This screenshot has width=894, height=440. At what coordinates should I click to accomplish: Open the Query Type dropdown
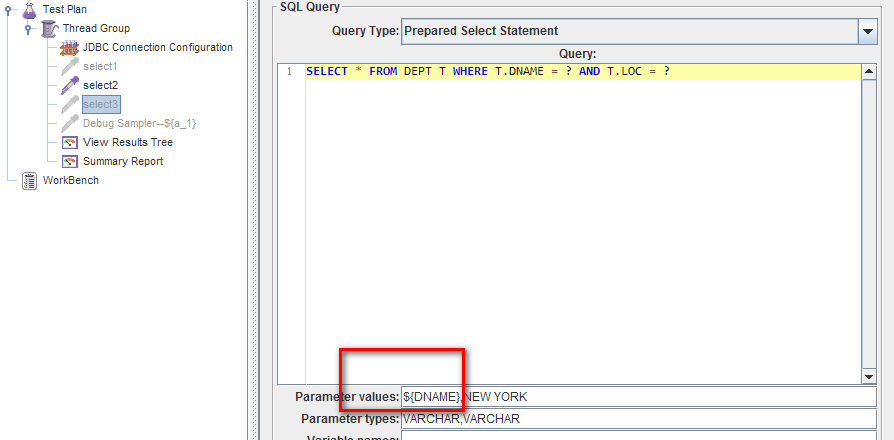pyautogui.click(x=867, y=31)
